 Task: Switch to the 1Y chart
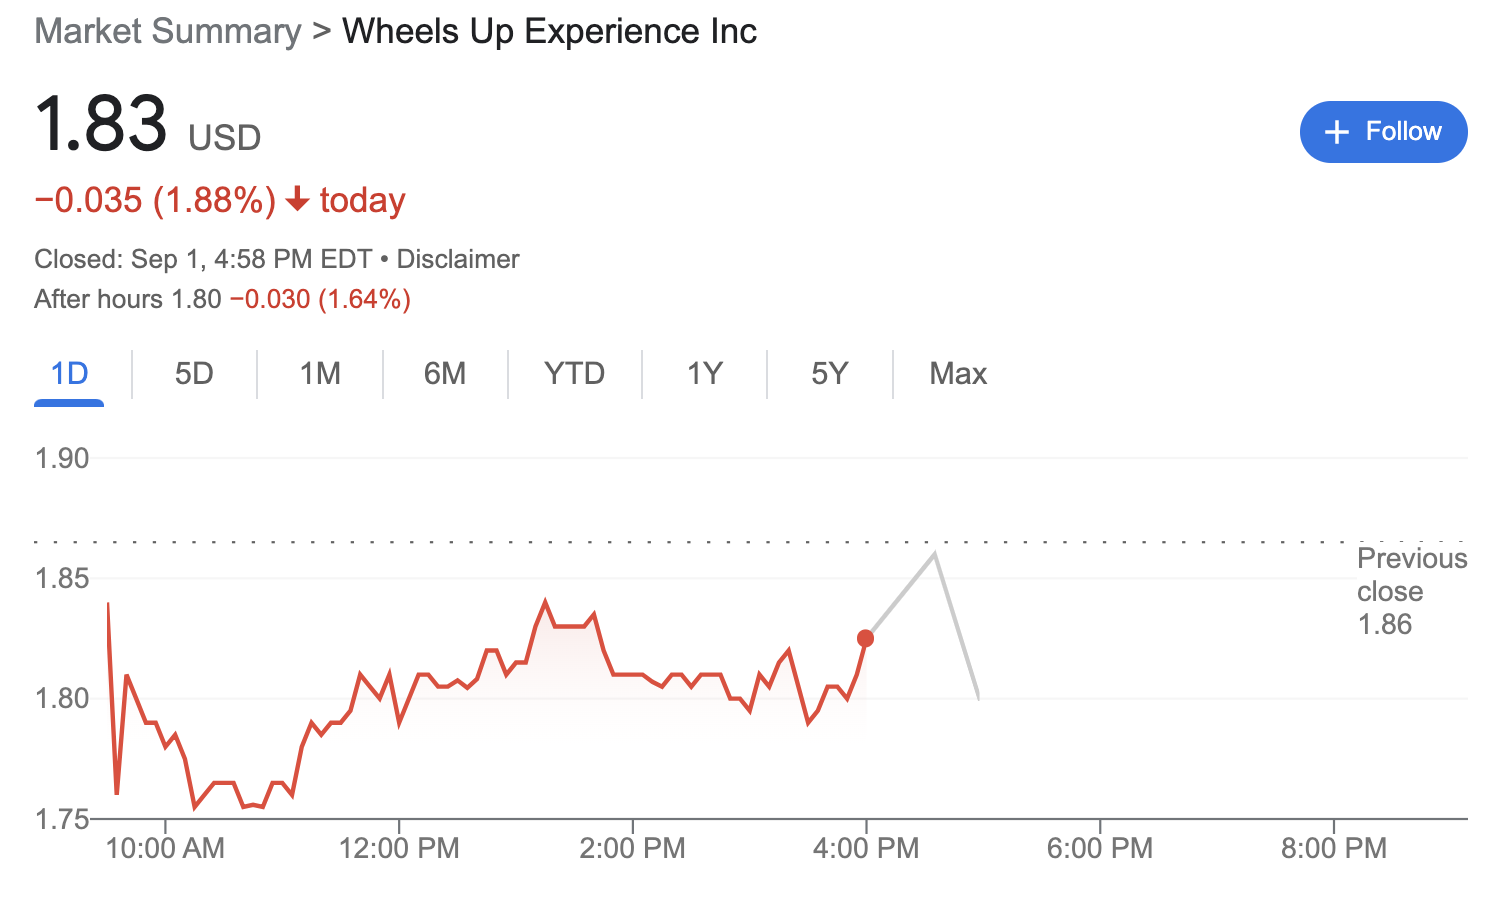tap(703, 373)
